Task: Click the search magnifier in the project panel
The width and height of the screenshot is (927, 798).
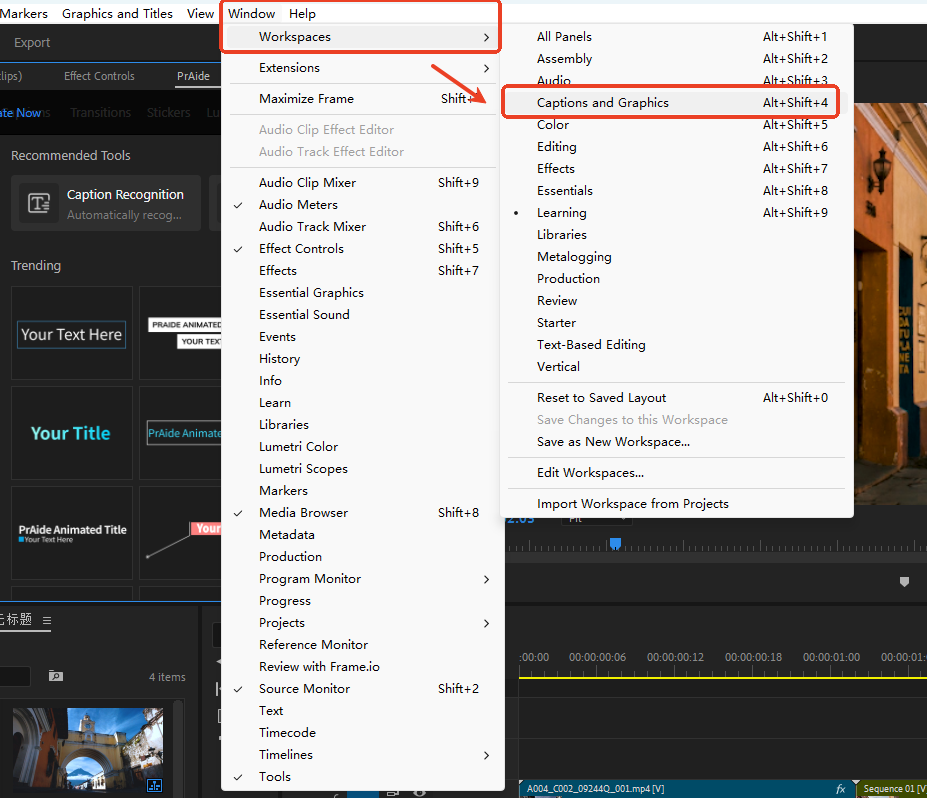Action: click(x=56, y=676)
